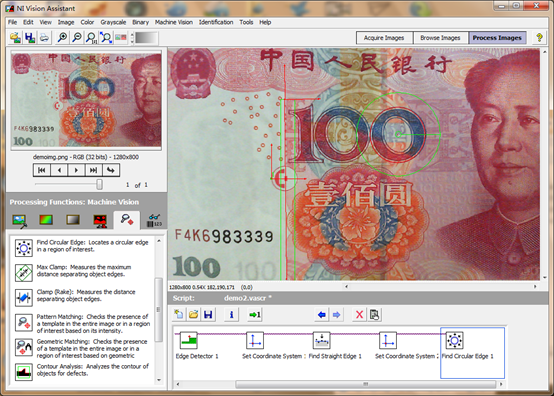Click the Clamp (Rake) function icon
The image size is (554, 396).
(x=24, y=297)
